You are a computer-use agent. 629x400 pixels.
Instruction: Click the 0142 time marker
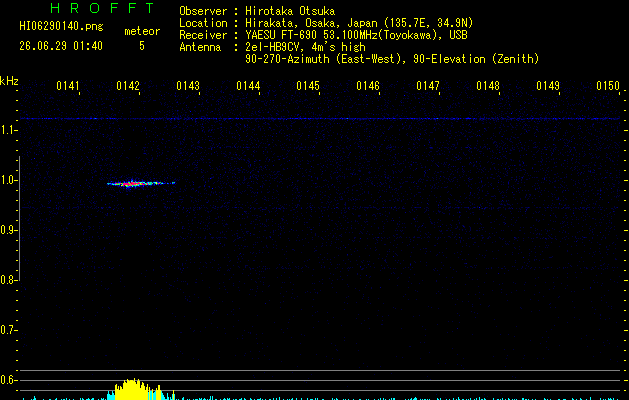pyautogui.click(x=128, y=86)
